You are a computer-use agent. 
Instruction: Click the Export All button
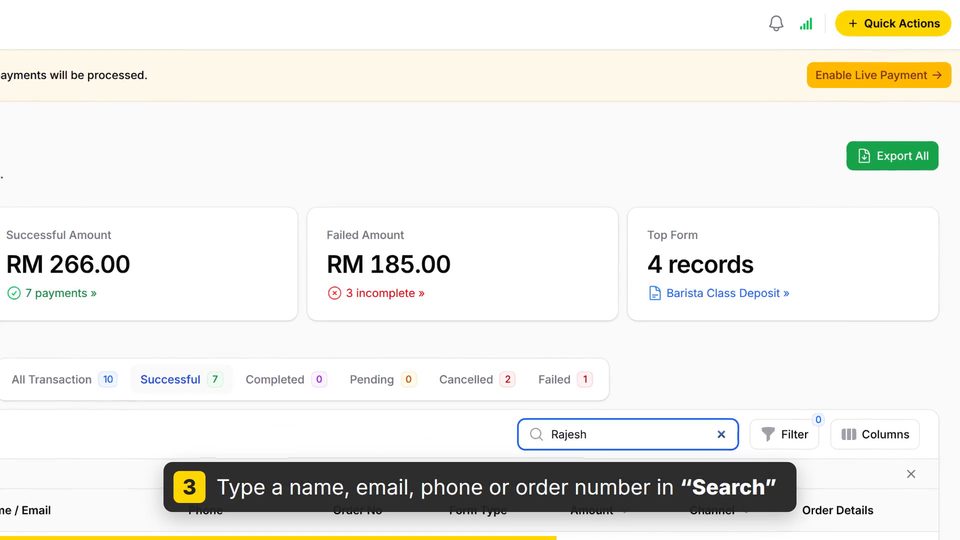(x=892, y=156)
